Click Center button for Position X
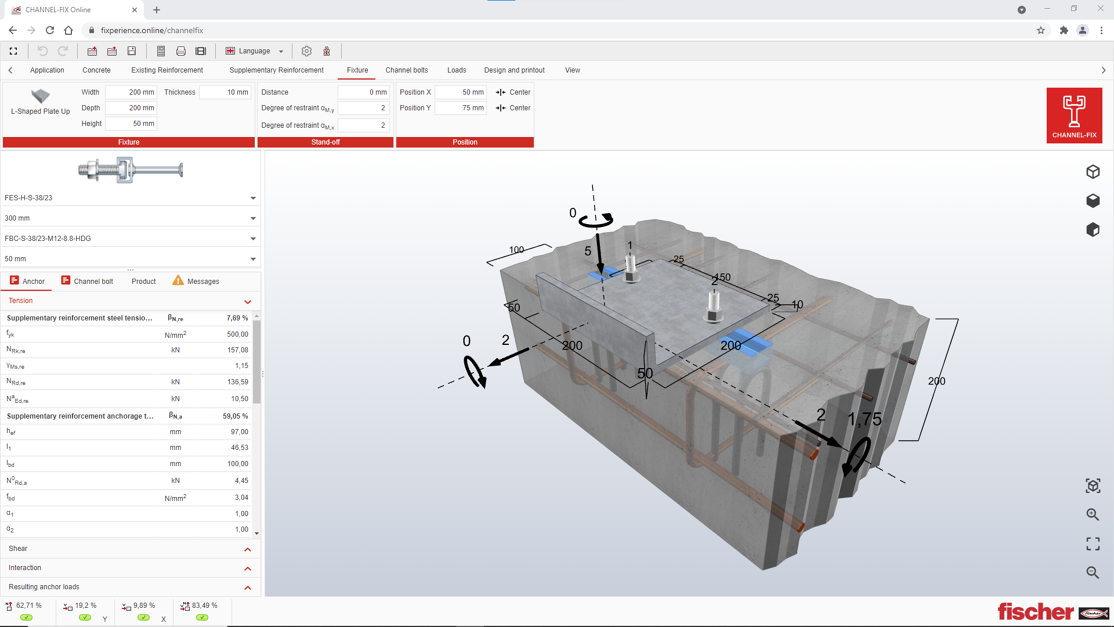Image resolution: width=1114 pixels, height=627 pixels. point(513,92)
